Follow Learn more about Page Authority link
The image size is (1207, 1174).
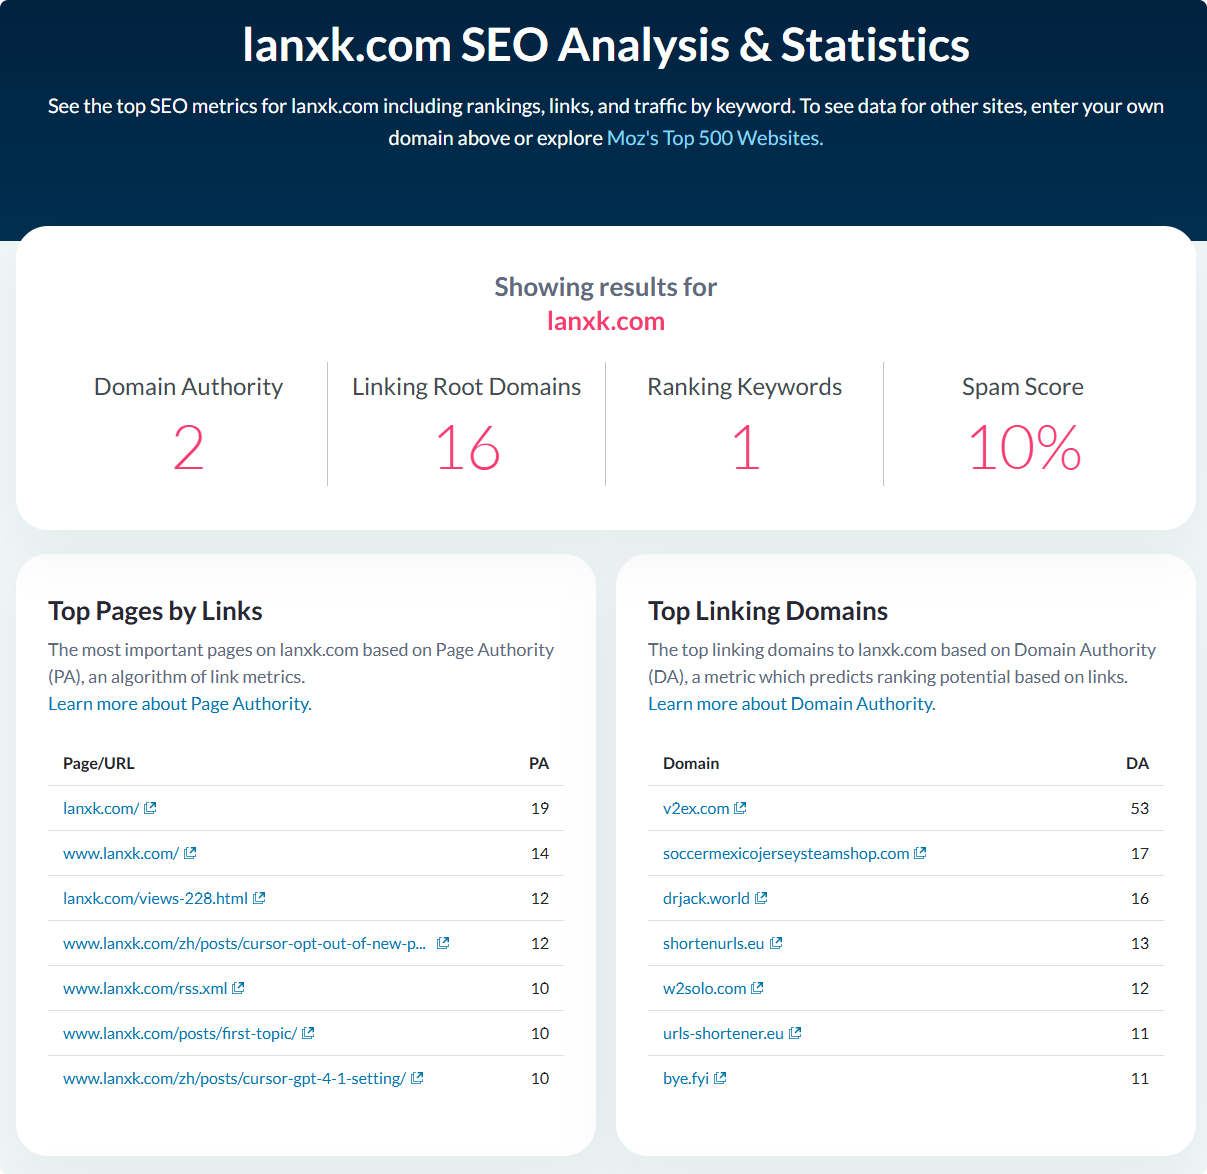click(x=180, y=704)
